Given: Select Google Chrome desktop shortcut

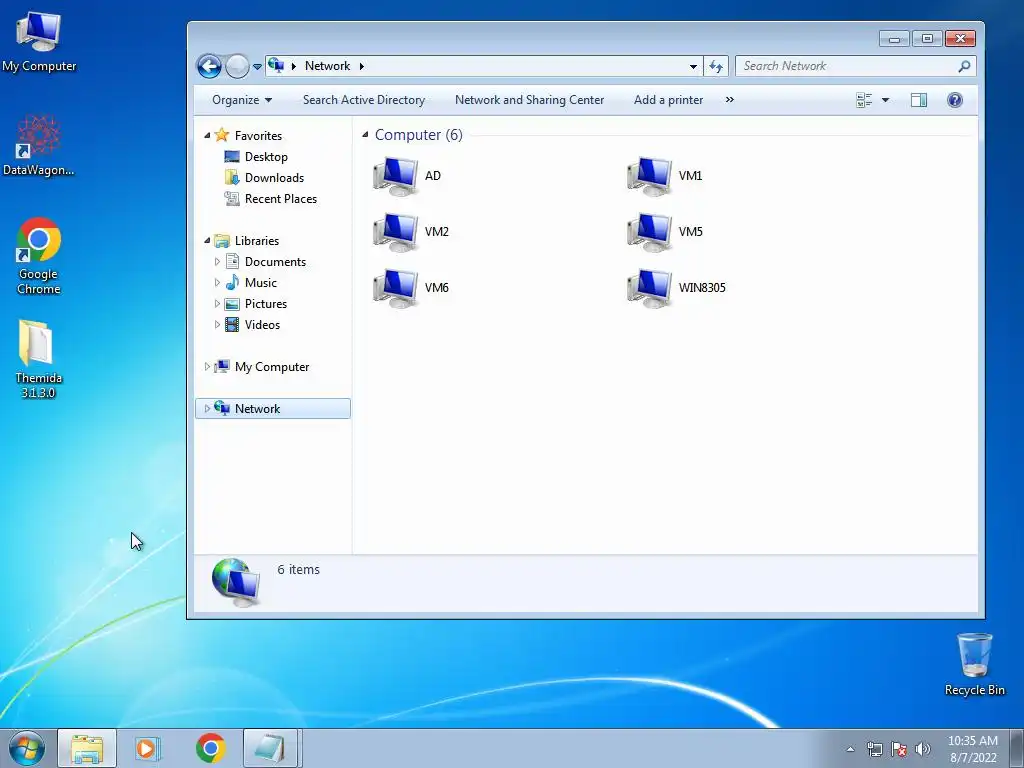Looking at the screenshot, I should click(39, 256).
